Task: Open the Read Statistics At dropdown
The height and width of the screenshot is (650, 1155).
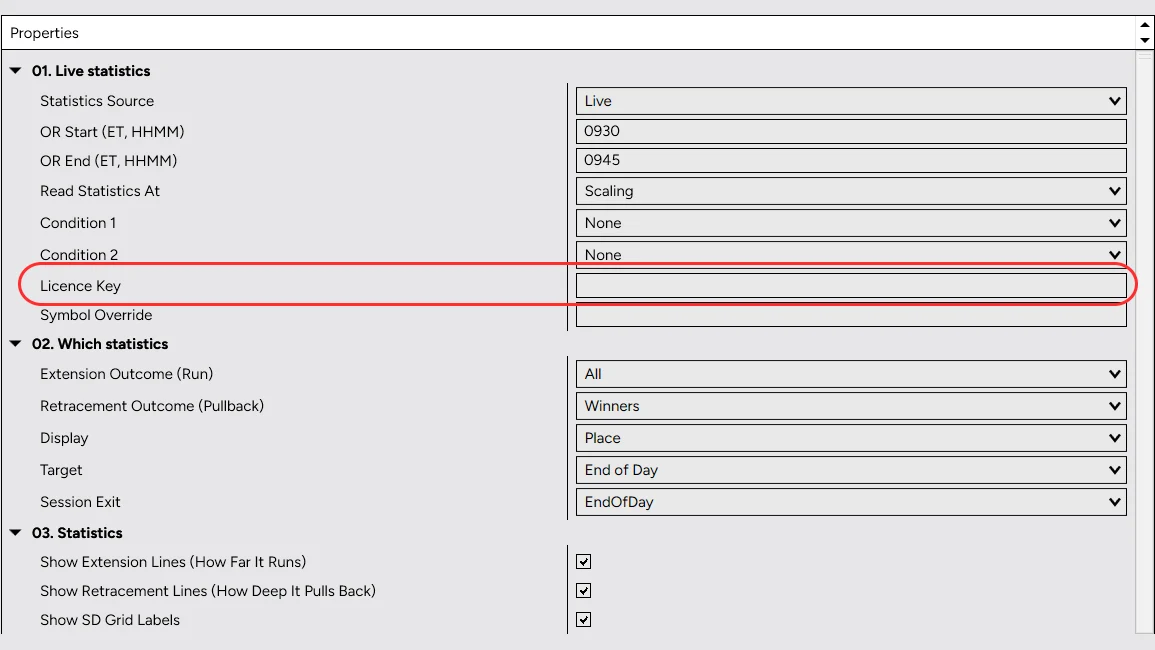Action: 851,191
